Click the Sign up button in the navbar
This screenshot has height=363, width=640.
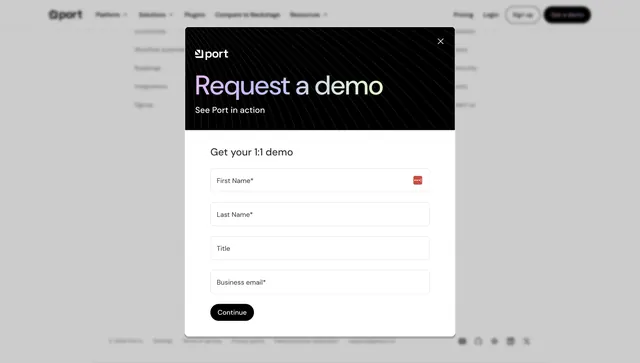pyautogui.click(x=523, y=15)
